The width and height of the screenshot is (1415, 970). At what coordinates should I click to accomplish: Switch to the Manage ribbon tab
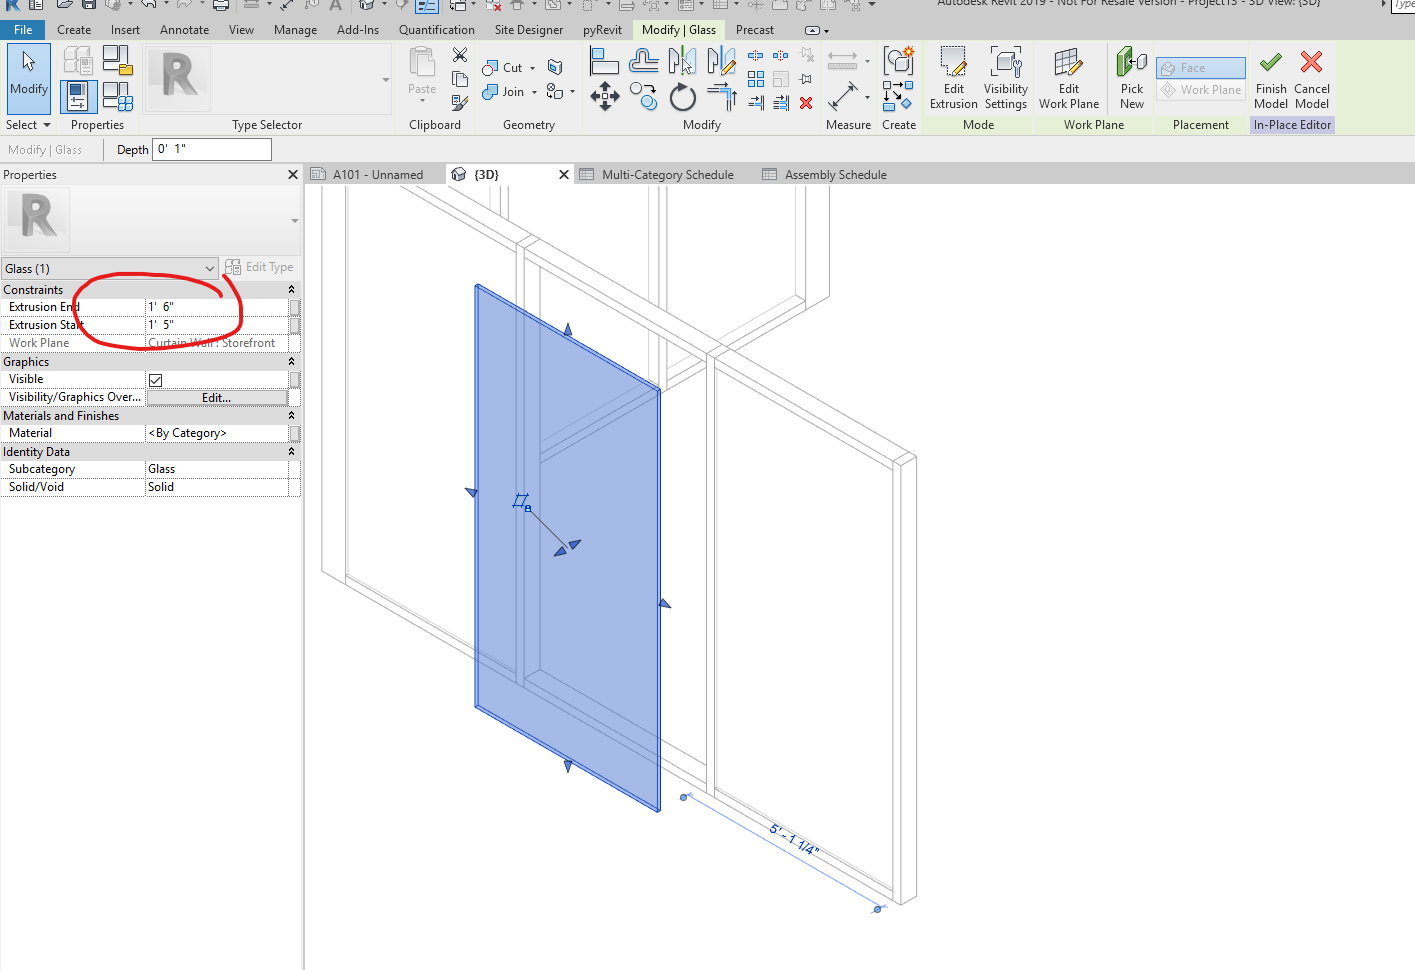pyautogui.click(x=296, y=30)
